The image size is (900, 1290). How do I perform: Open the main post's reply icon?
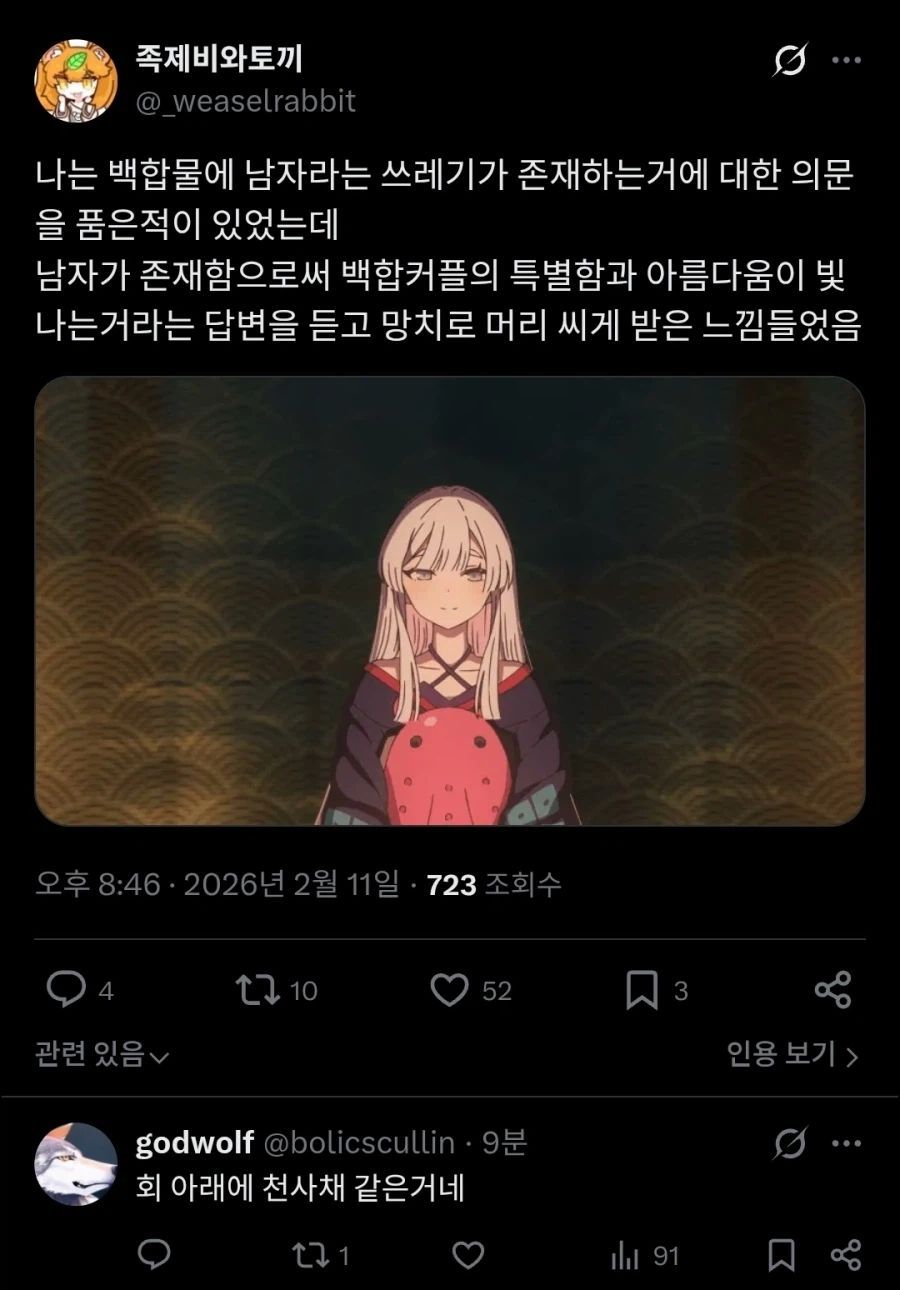[x=67, y=989]
